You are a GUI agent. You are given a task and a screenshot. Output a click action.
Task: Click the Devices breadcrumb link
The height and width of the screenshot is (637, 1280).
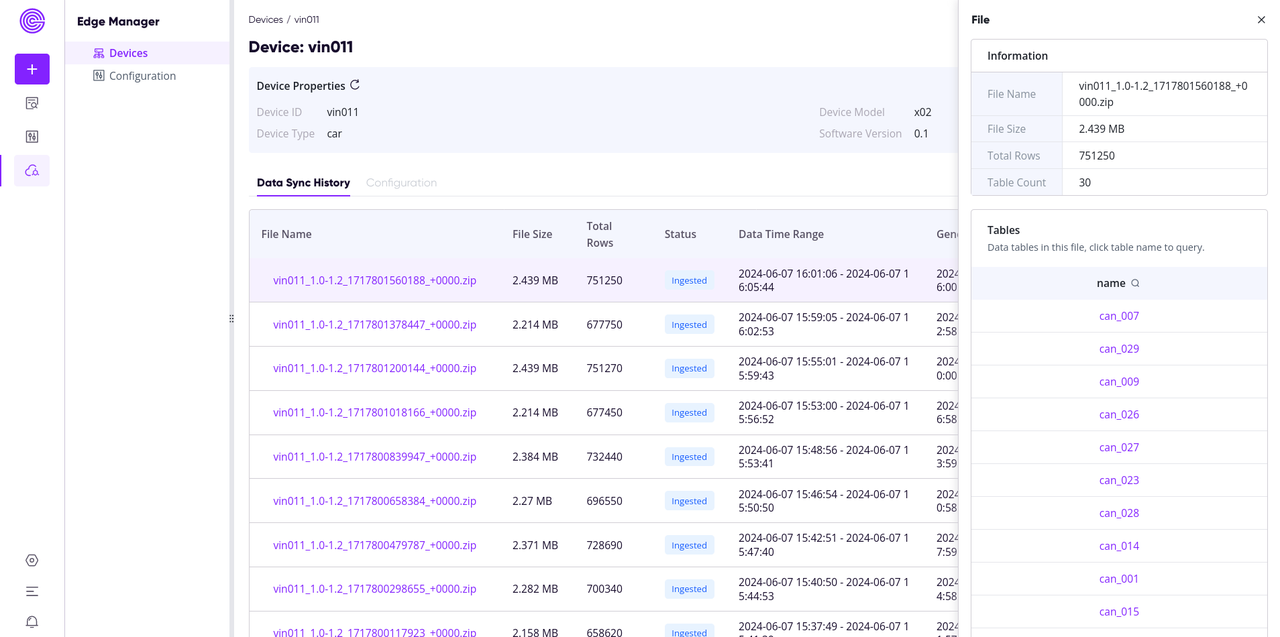pos(266,20)
